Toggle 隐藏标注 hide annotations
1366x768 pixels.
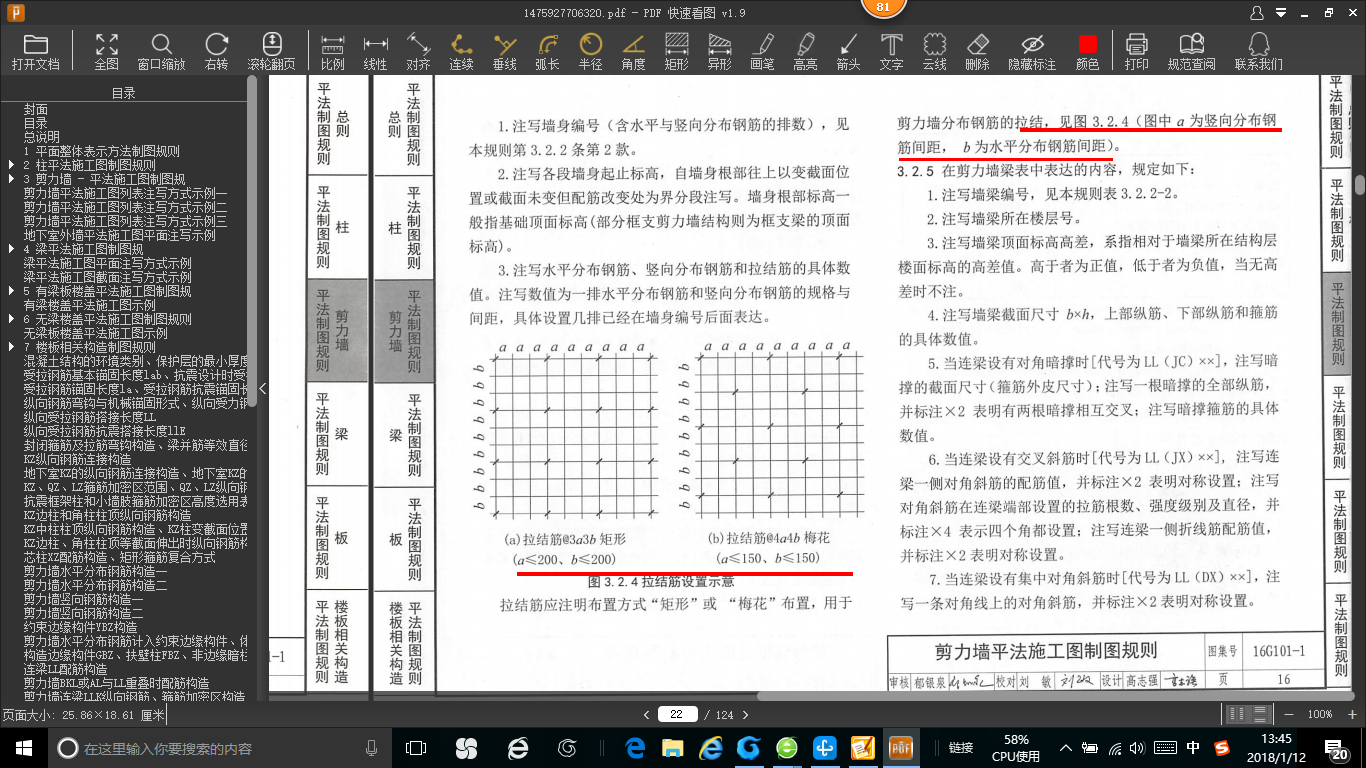coord(1032,51)
